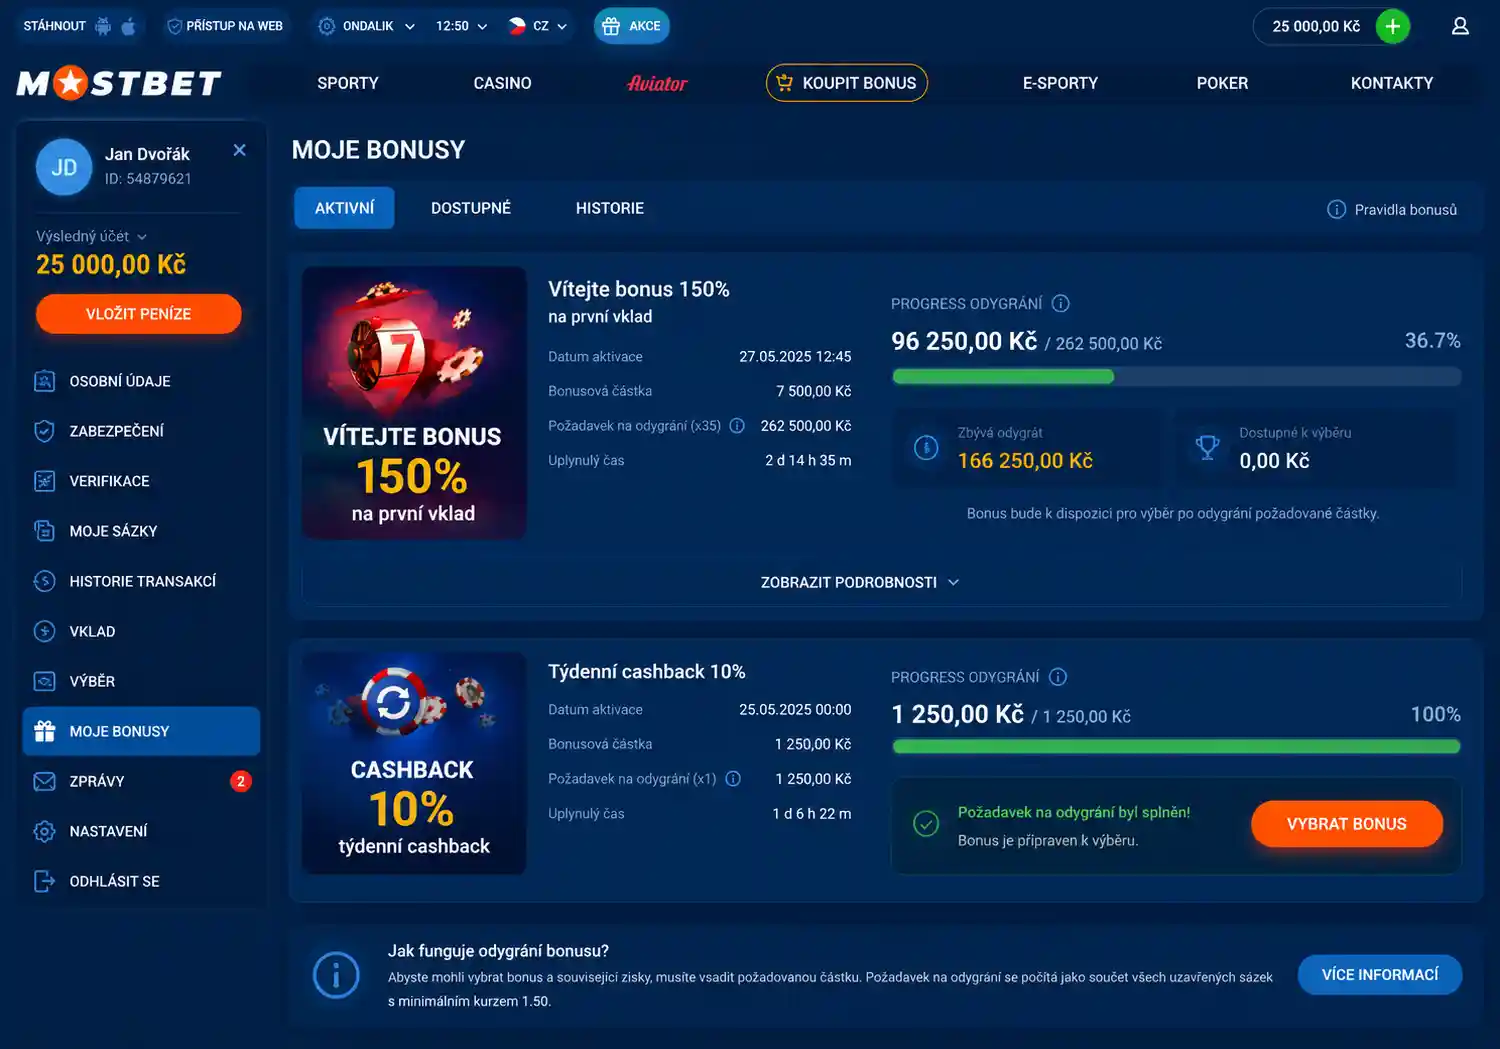Click the large info icon in help banner
The image size is (1500, 1049).
click(x=336, y=975)
